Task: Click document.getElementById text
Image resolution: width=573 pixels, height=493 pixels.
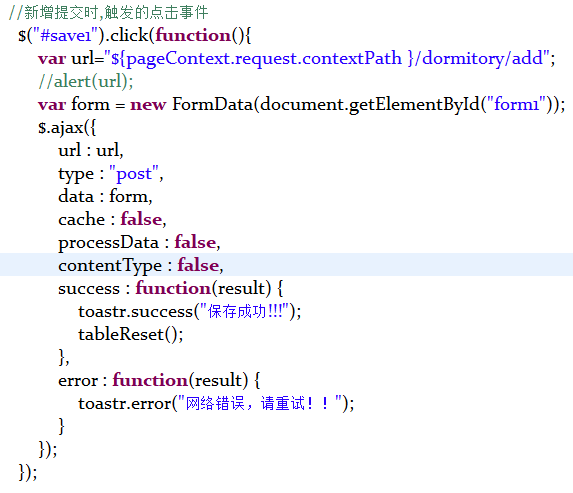Action: [369, 105]
